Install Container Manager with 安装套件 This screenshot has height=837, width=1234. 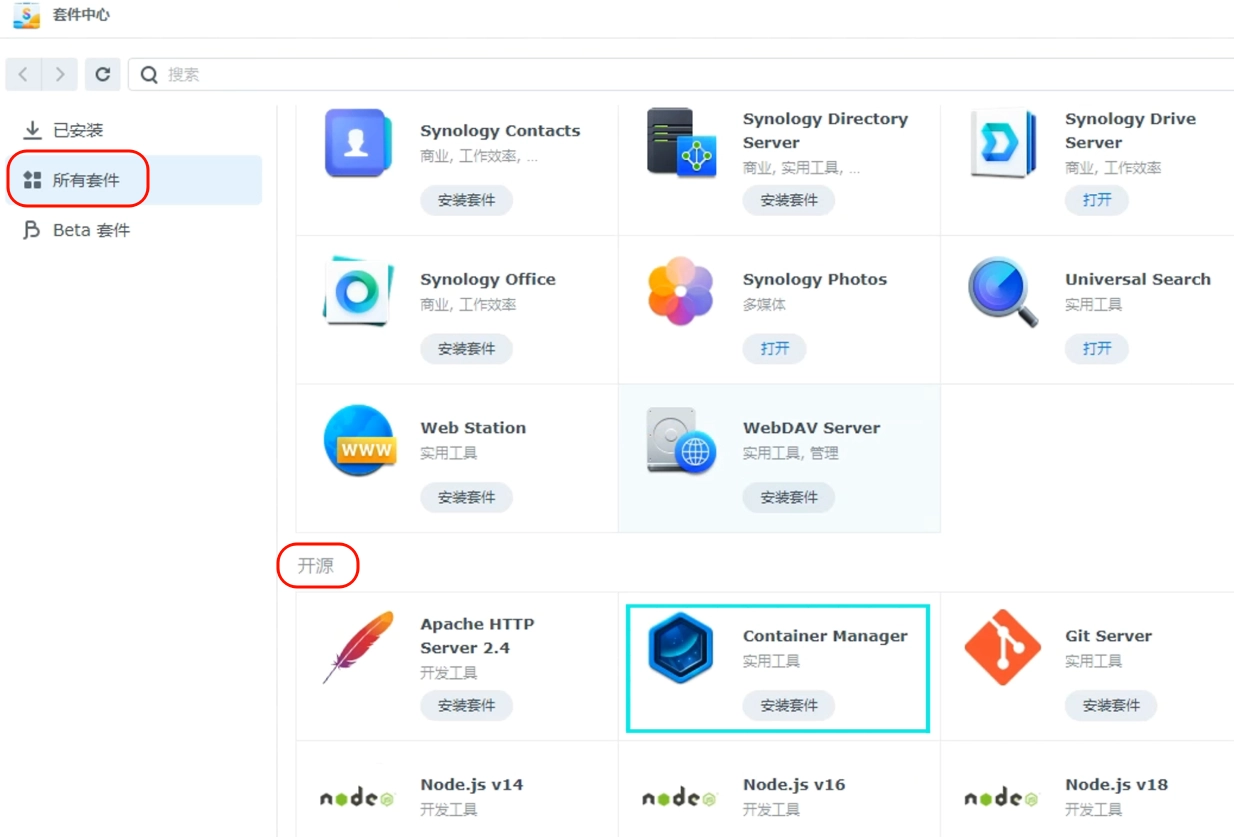pos(789,705)
